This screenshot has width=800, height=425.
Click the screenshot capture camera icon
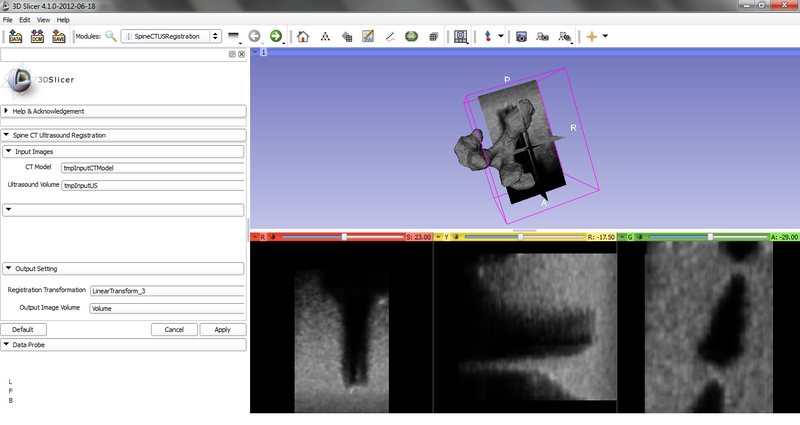521,37
